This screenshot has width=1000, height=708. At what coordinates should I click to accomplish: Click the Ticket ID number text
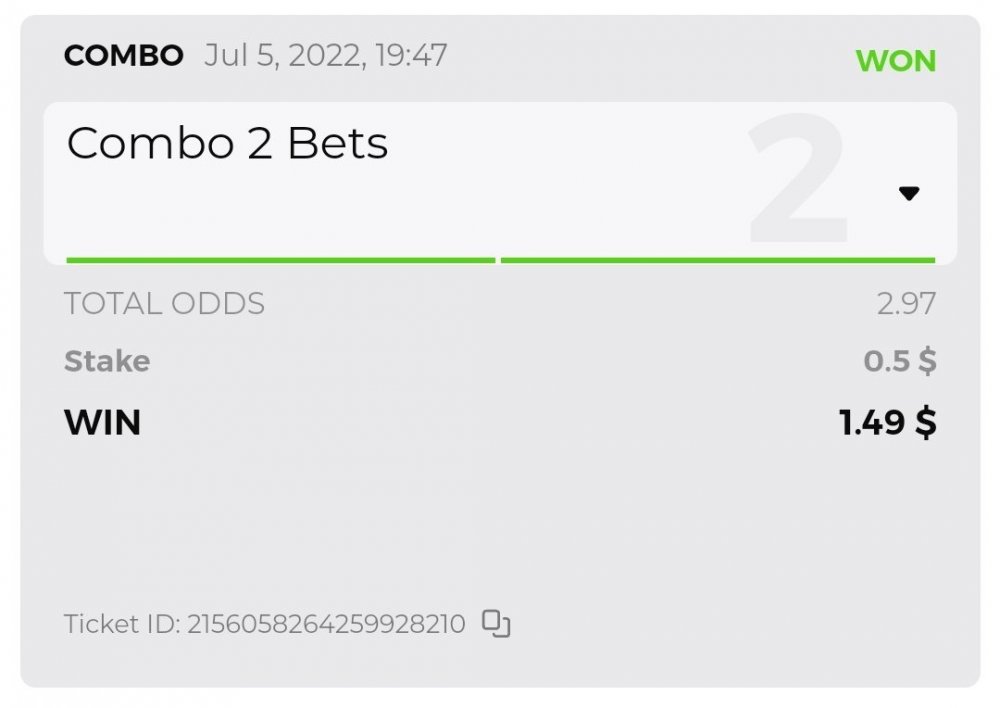coord(326,624)
